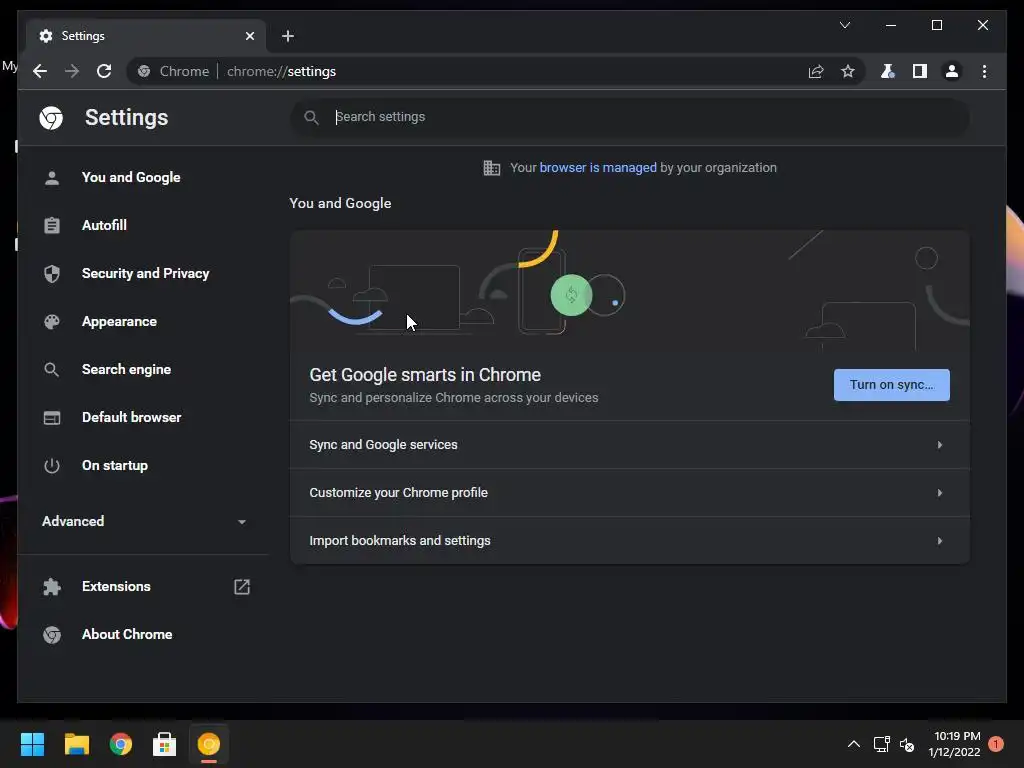The width and height of the screenshot is (1024, 768).
Task: Open Google Chrome from taskbar
Action: tap(121, 744)
